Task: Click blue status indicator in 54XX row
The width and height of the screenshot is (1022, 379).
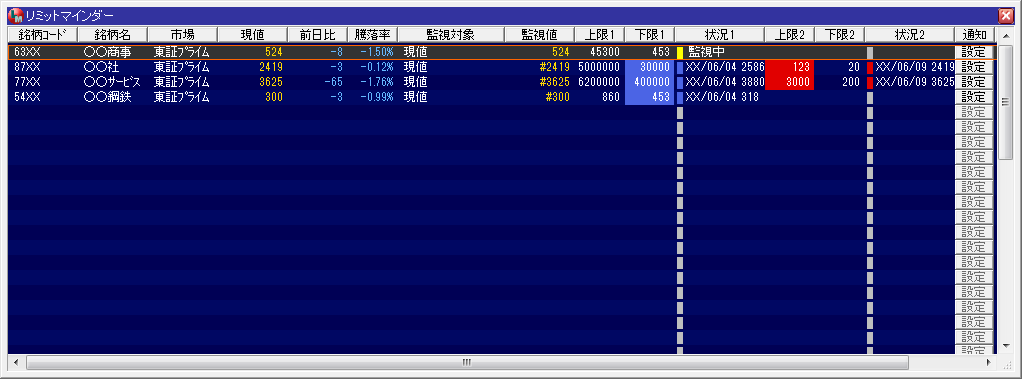Action: click(680, 97)
